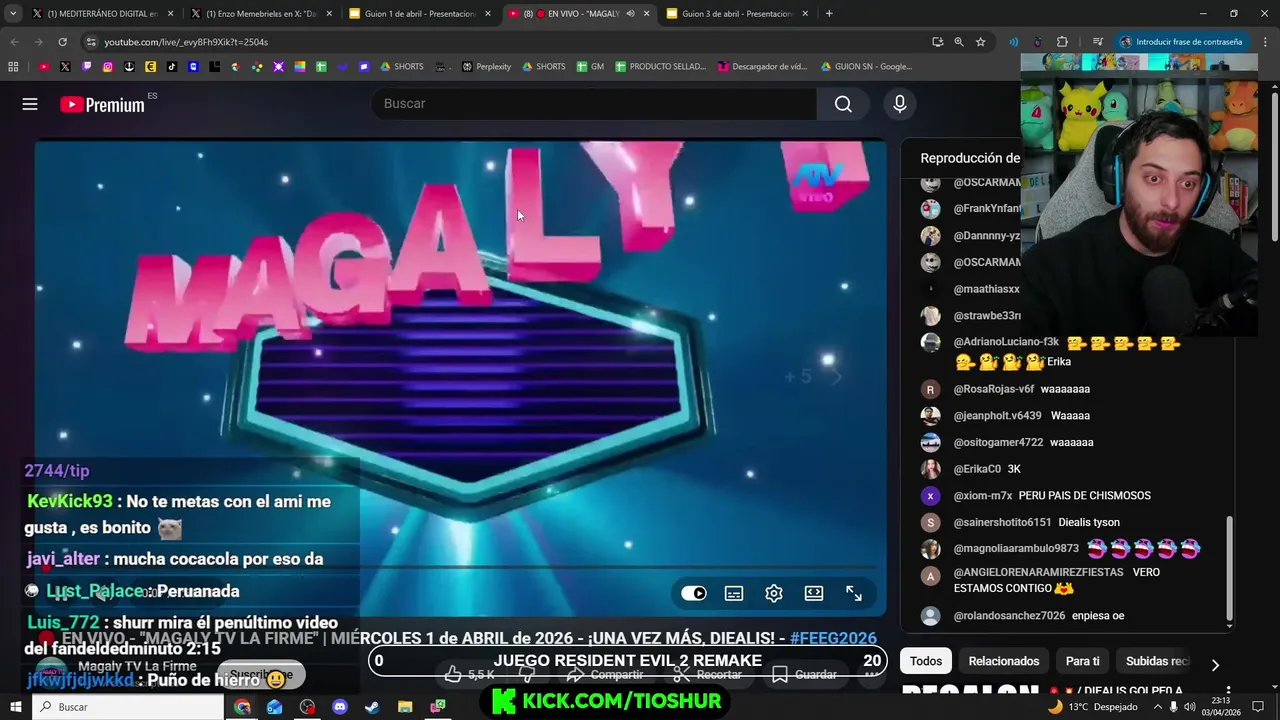This screenshot has width=1280, height=720.
Task: Open media controls in Chrome toolbar
Action: click(x=1097, y=42)
